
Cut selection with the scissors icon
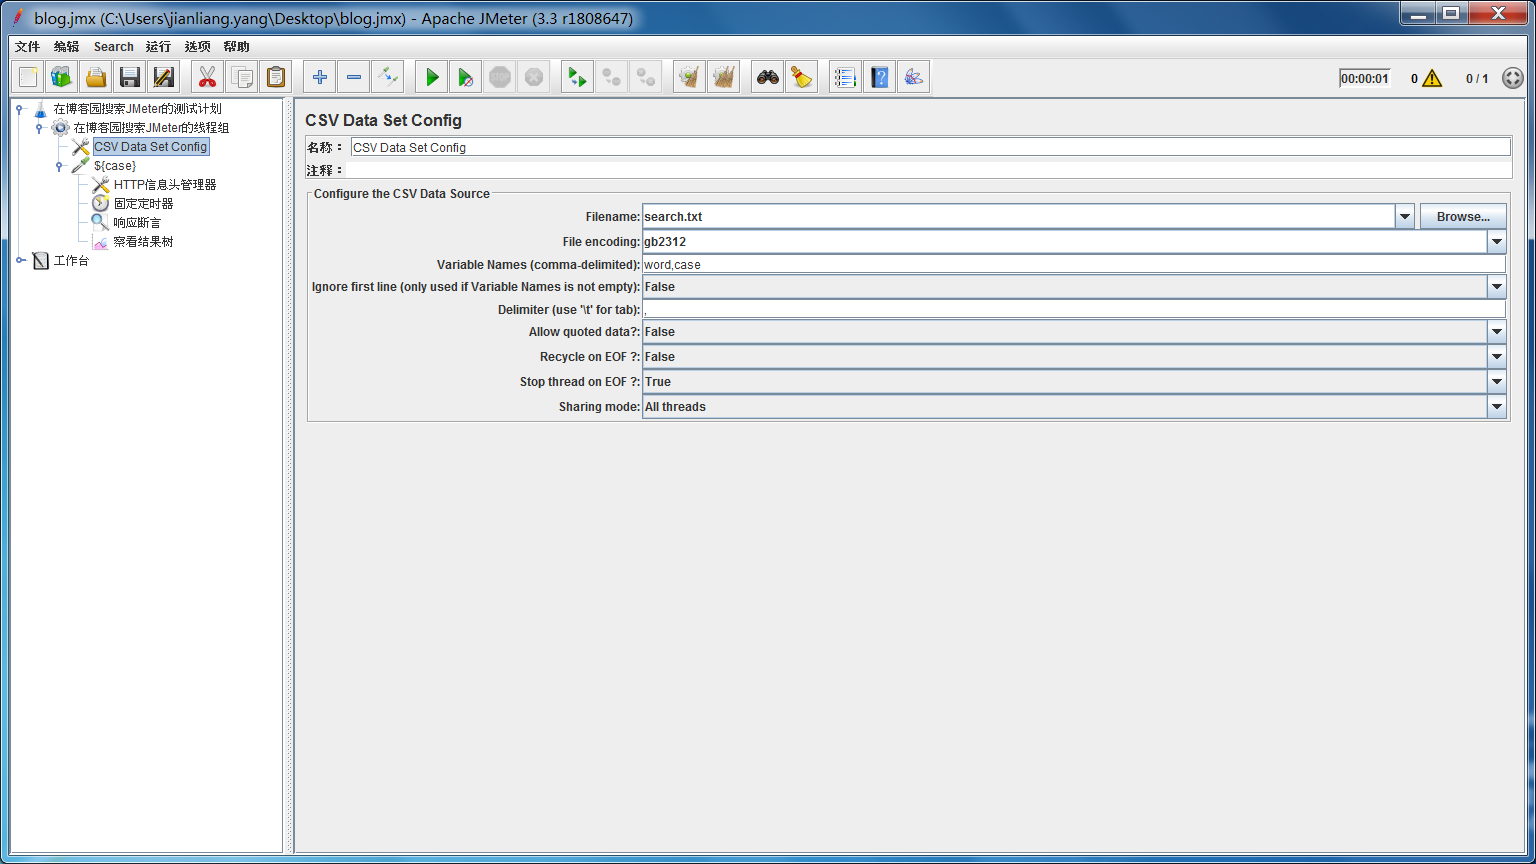coord(207,77)
